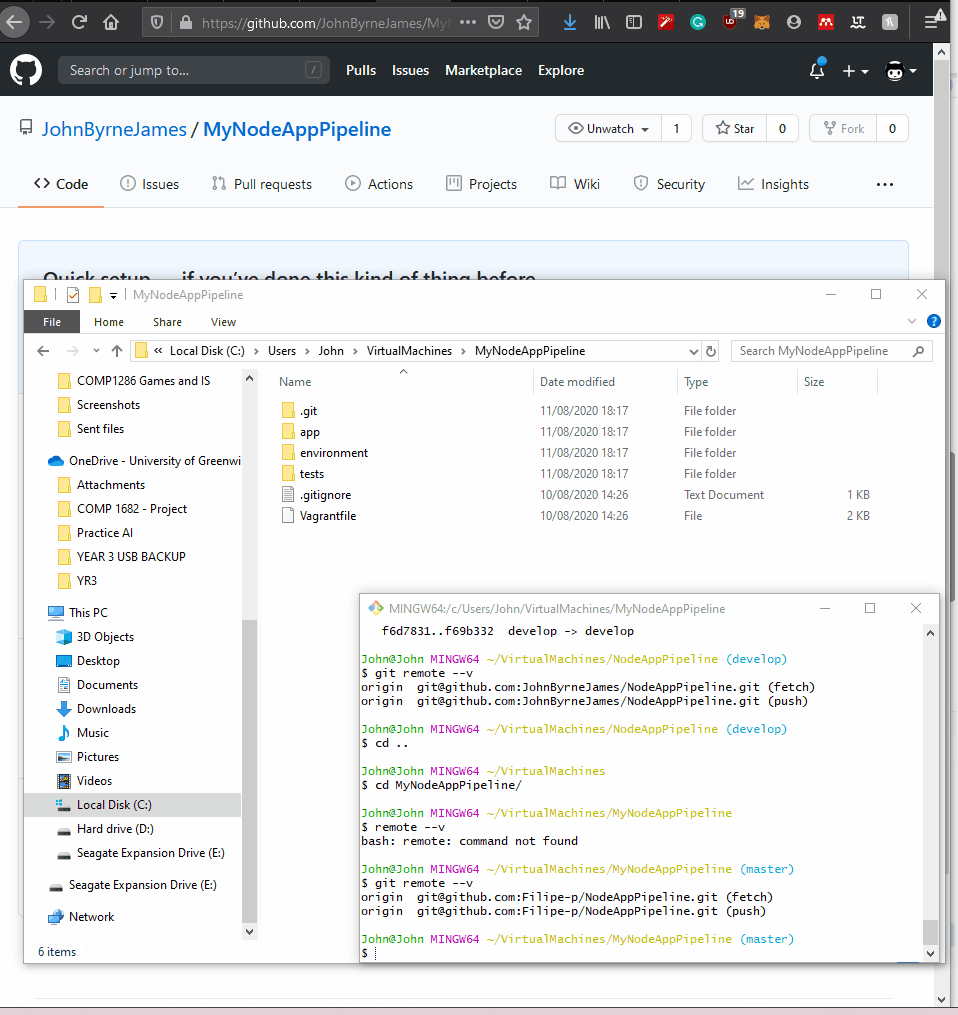
Task: Open MyNodeAppPipeline repository link
Action: pos(297,129)
